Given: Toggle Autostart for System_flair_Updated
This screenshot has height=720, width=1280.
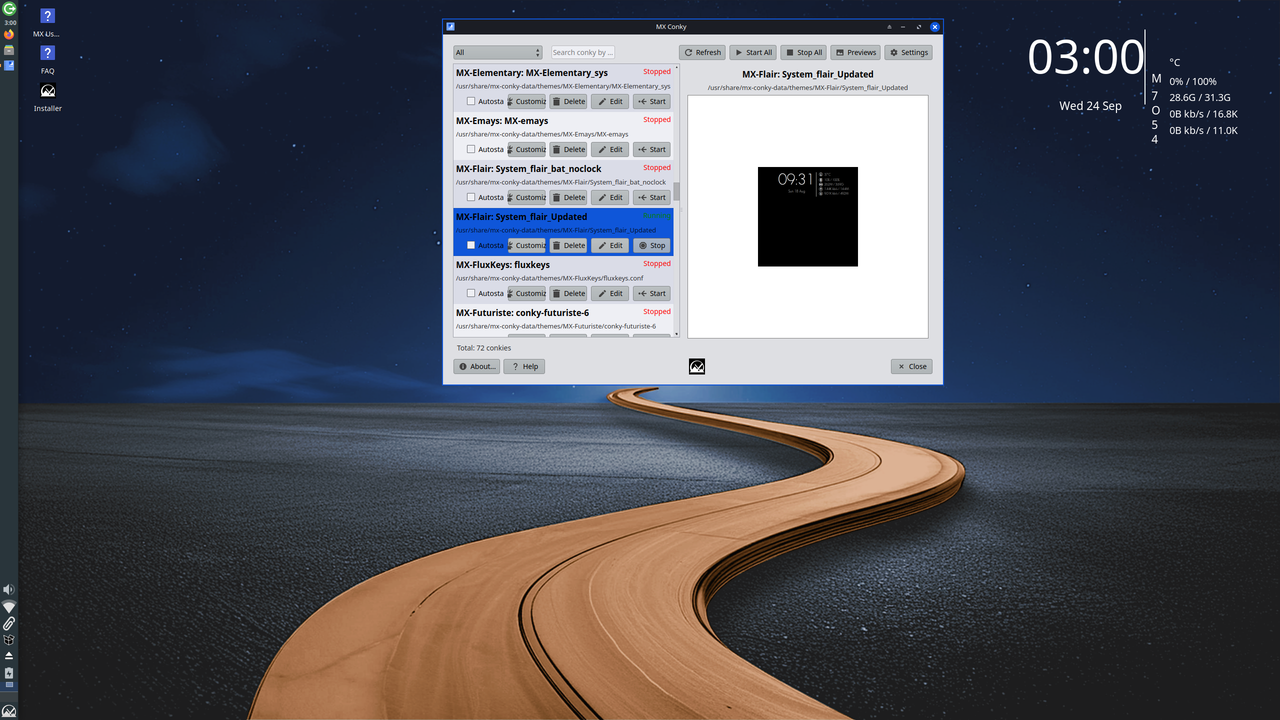Looking at the screenshot, I should [471, 245].
